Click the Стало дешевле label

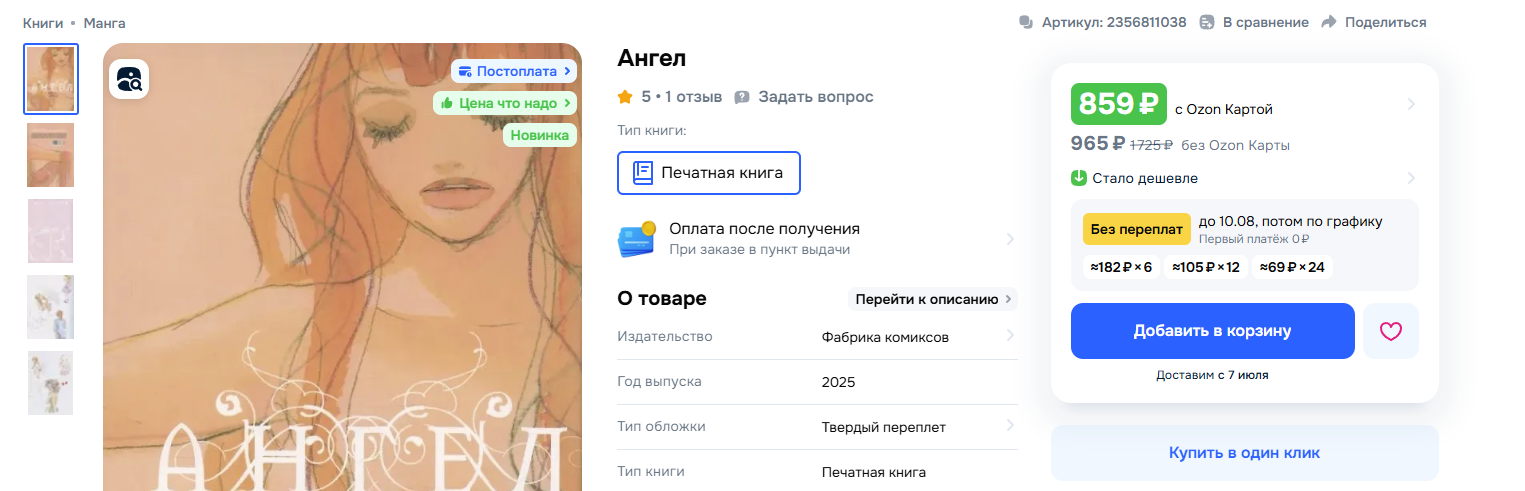[1145, 178]
